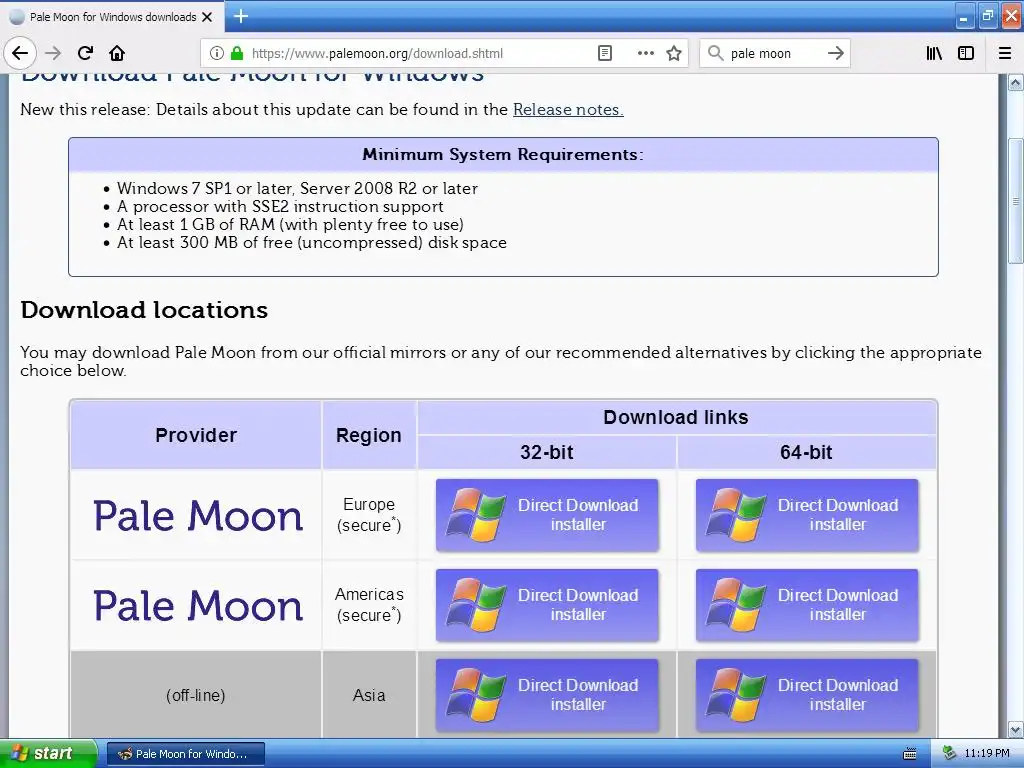Click the 64-bit column header
Viewport: 1024px width, 768px height.
pyautogui.click(x=807, y=452)
